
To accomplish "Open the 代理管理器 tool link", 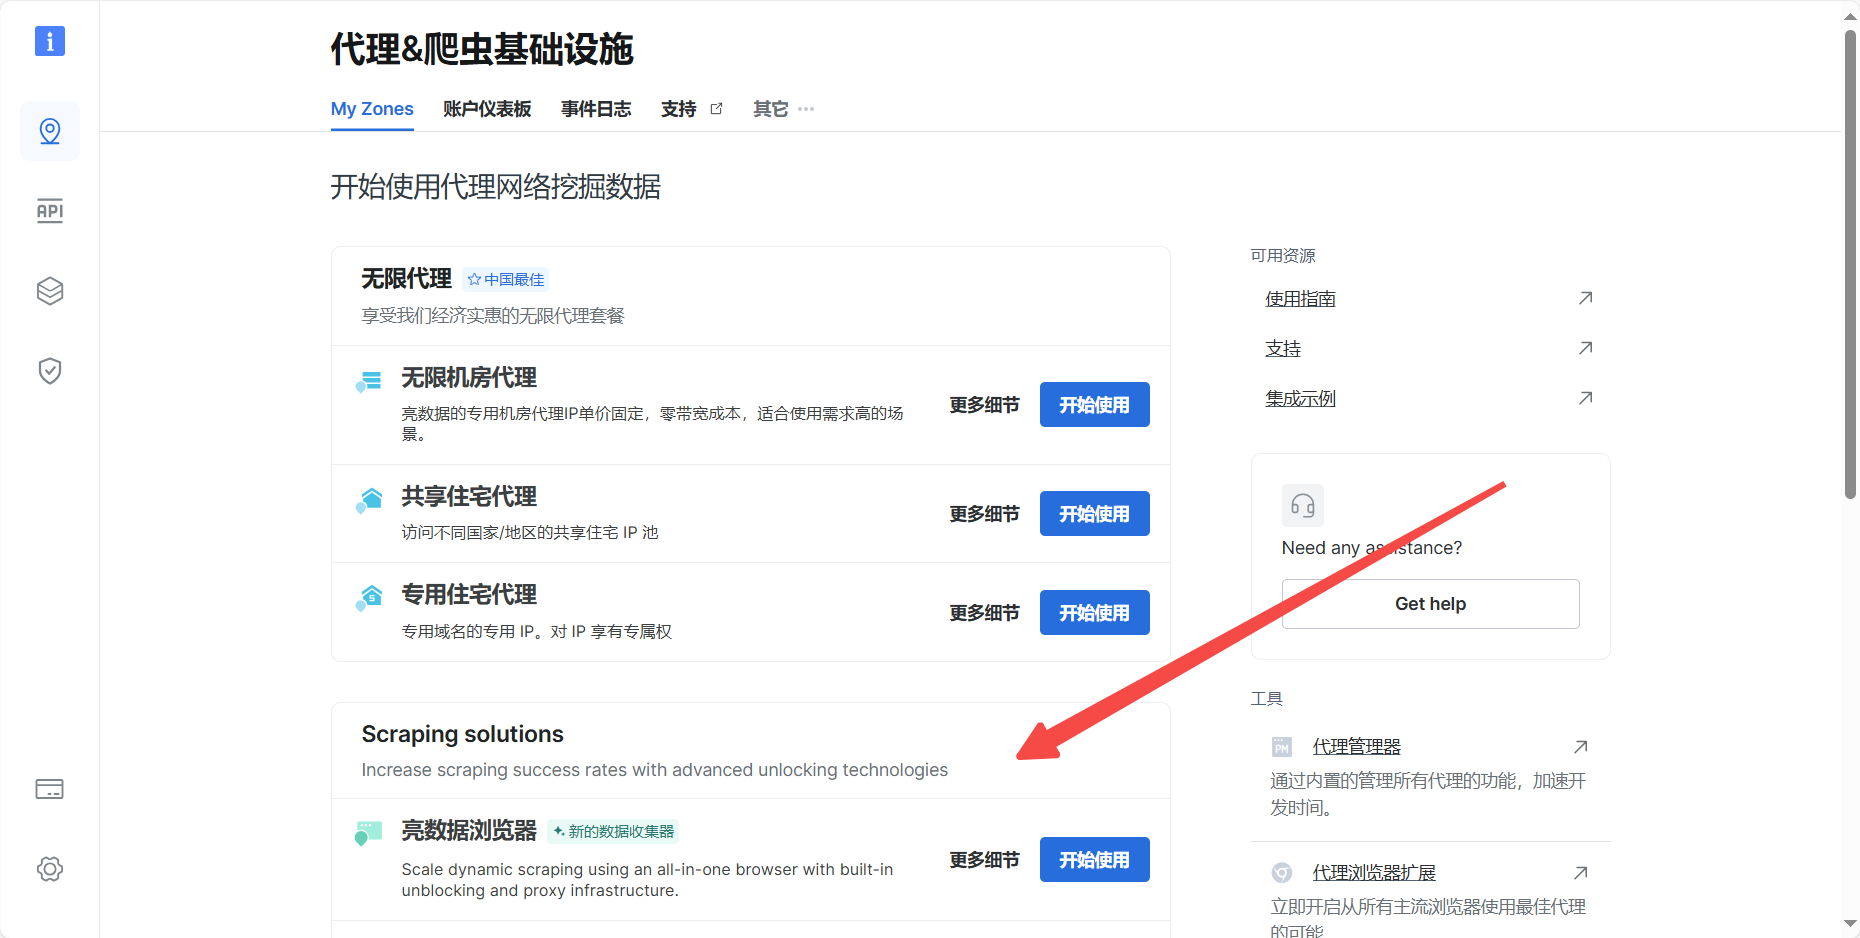I will tap(1357, 747).
